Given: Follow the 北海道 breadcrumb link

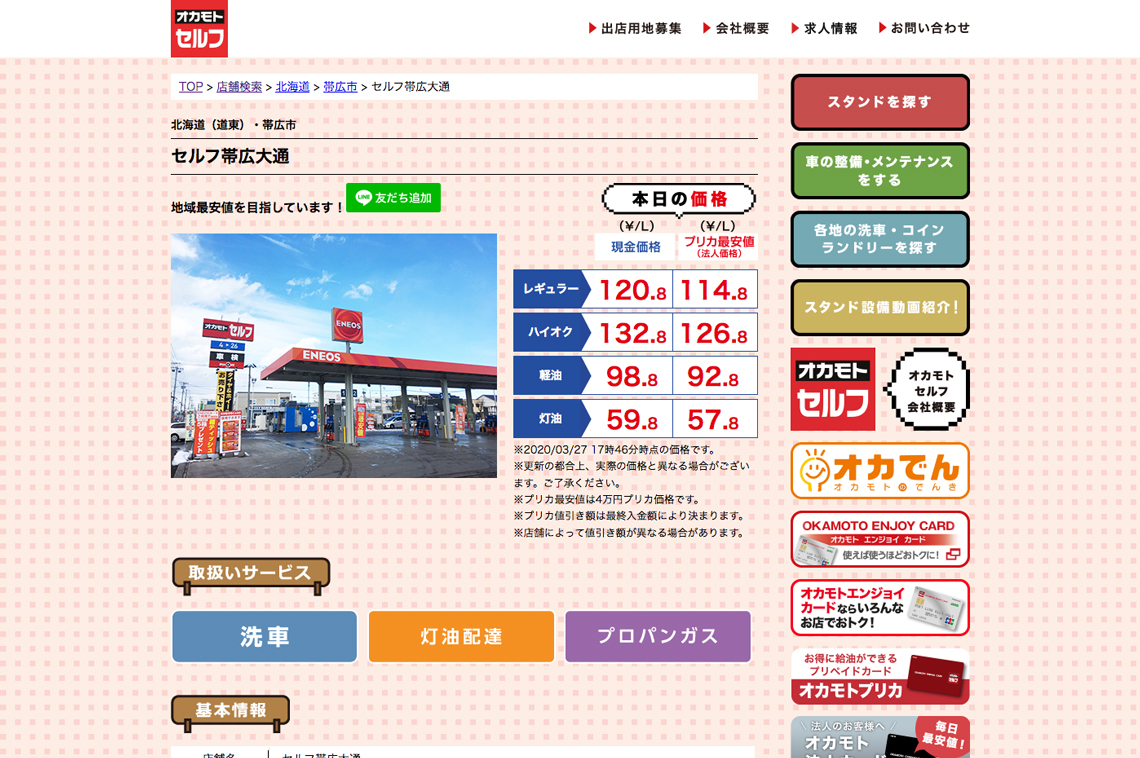Looking at the screenshot, I should pyautogui.click(x=292, y=86).
